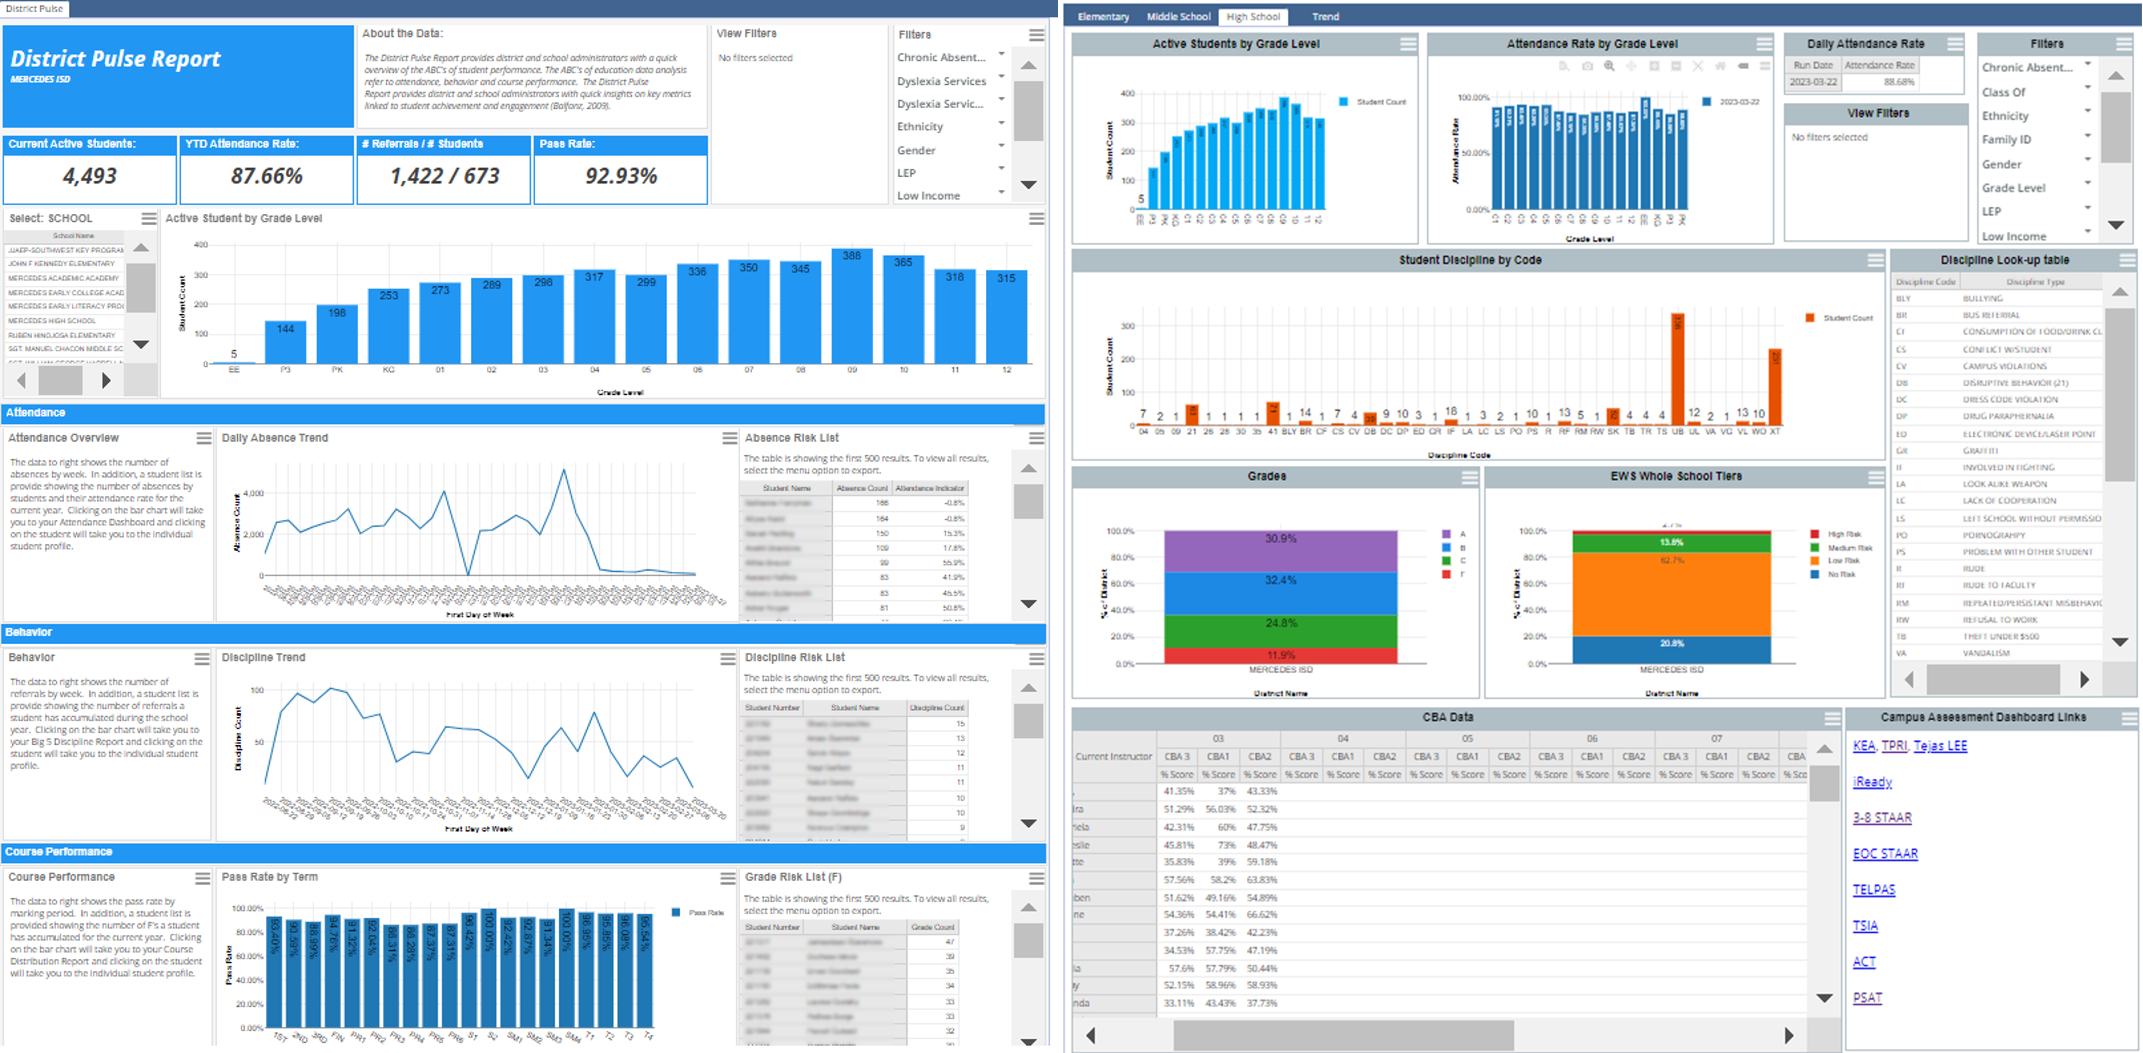
Task: Open the KEA assessment link
Action: point(1864,746)
